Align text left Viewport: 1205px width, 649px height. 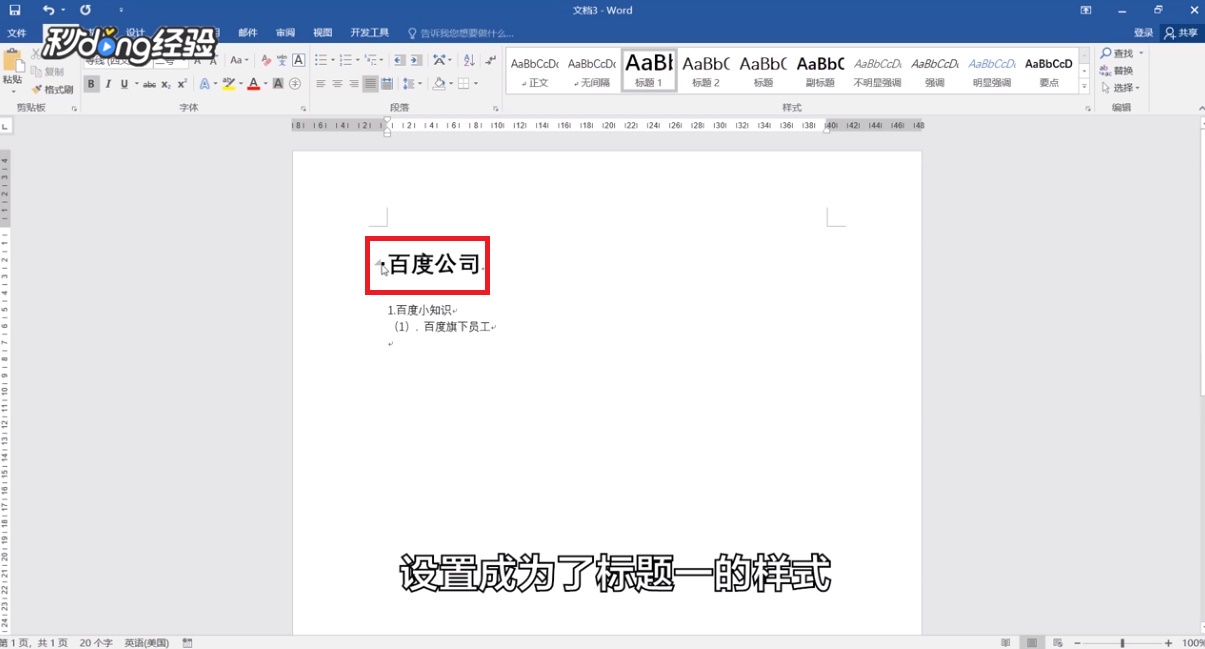[x=321, y=84]
